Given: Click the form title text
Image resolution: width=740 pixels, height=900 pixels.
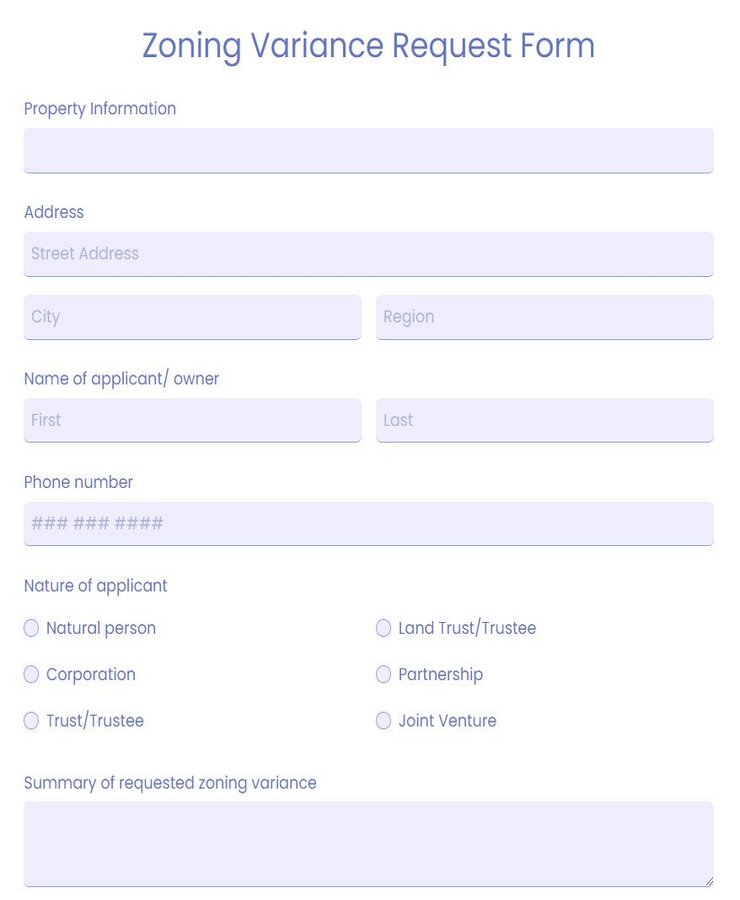Looking at the screenshot, I should click(368, 46).
